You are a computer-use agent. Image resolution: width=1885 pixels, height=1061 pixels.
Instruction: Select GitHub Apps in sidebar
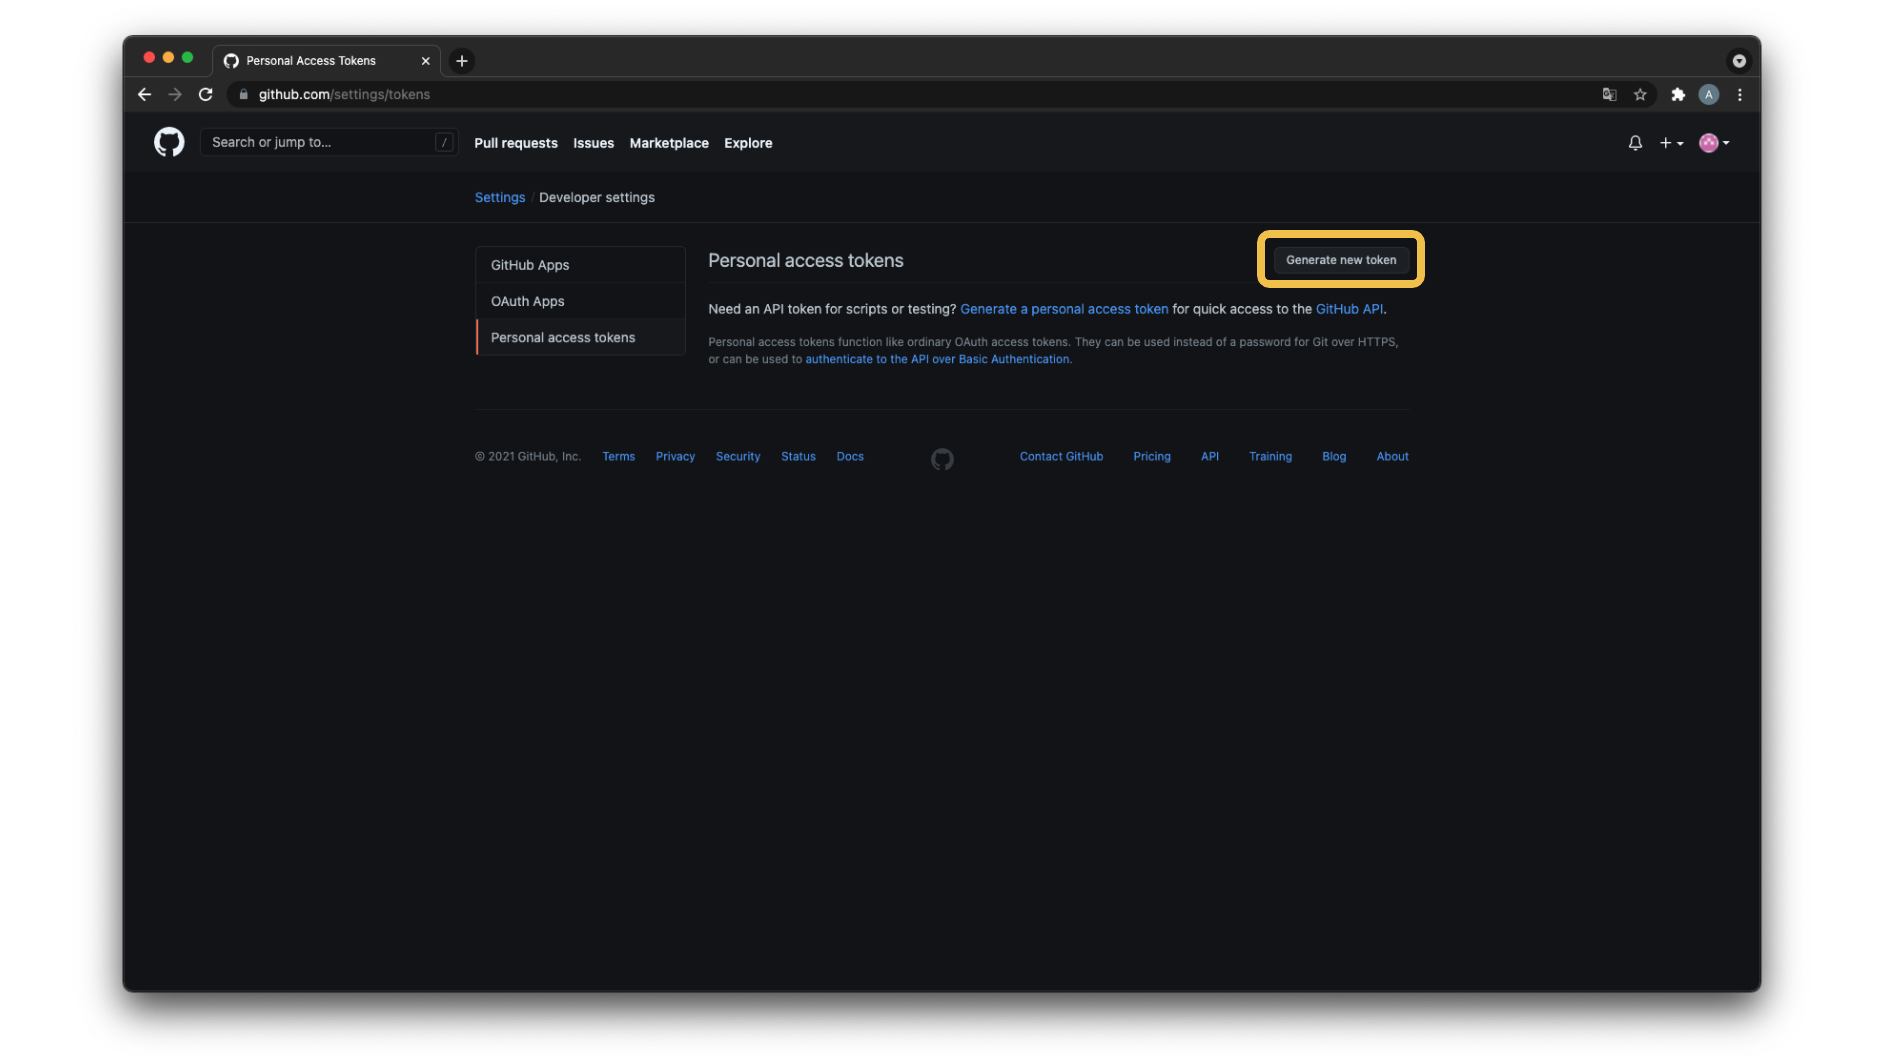(580, 265)
